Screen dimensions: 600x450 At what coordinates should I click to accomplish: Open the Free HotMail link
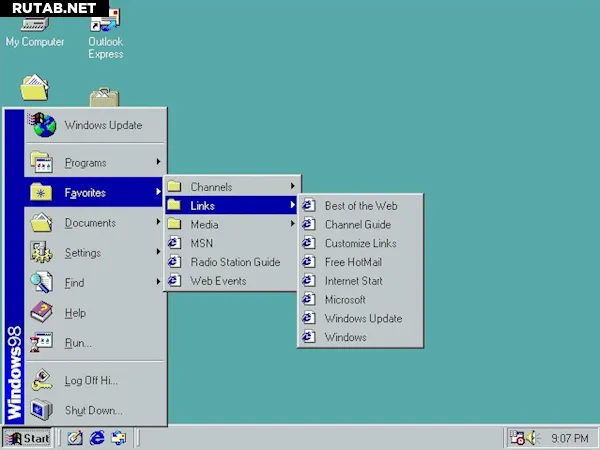point(353,262)
